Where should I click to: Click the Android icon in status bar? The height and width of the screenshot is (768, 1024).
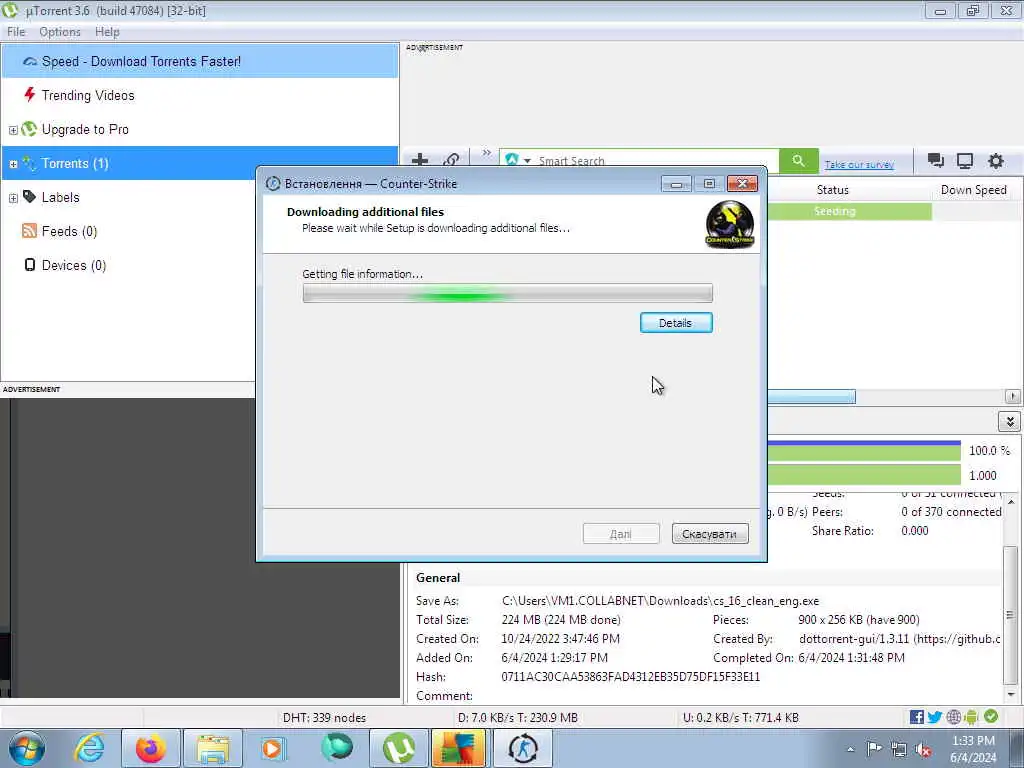971,717
